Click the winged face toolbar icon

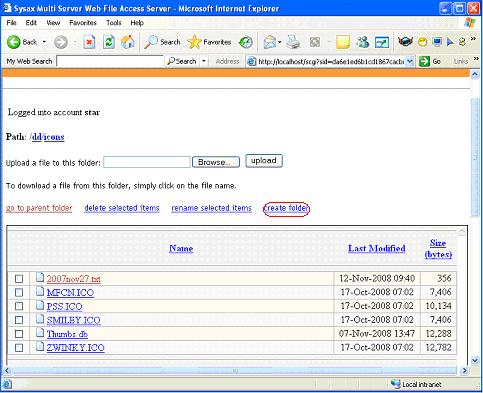[405, 42]
